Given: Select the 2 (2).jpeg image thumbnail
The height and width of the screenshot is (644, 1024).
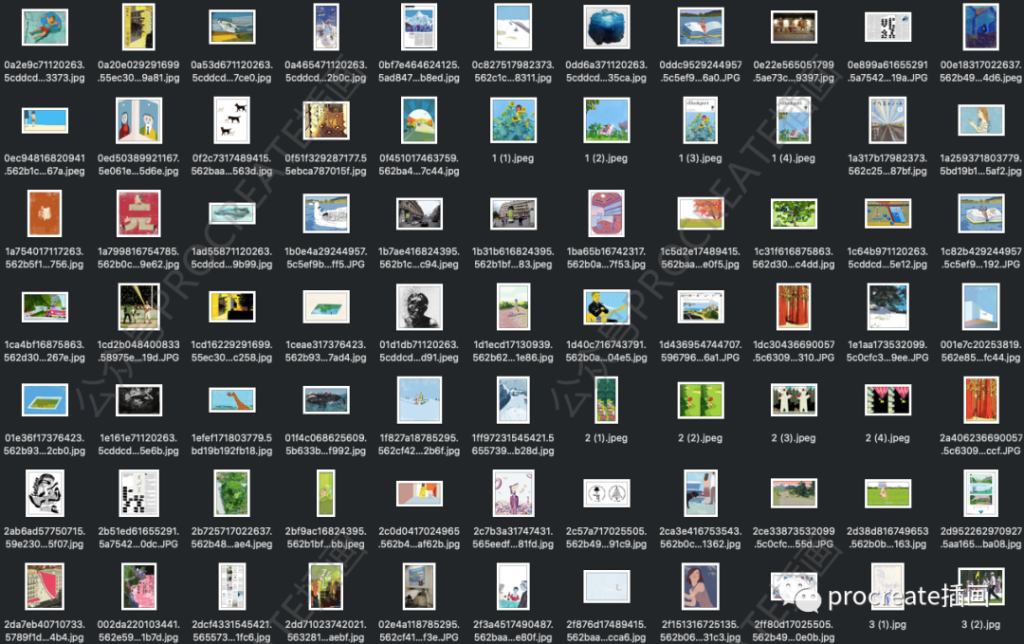Looking at the screenshot, I should (700, 401).
